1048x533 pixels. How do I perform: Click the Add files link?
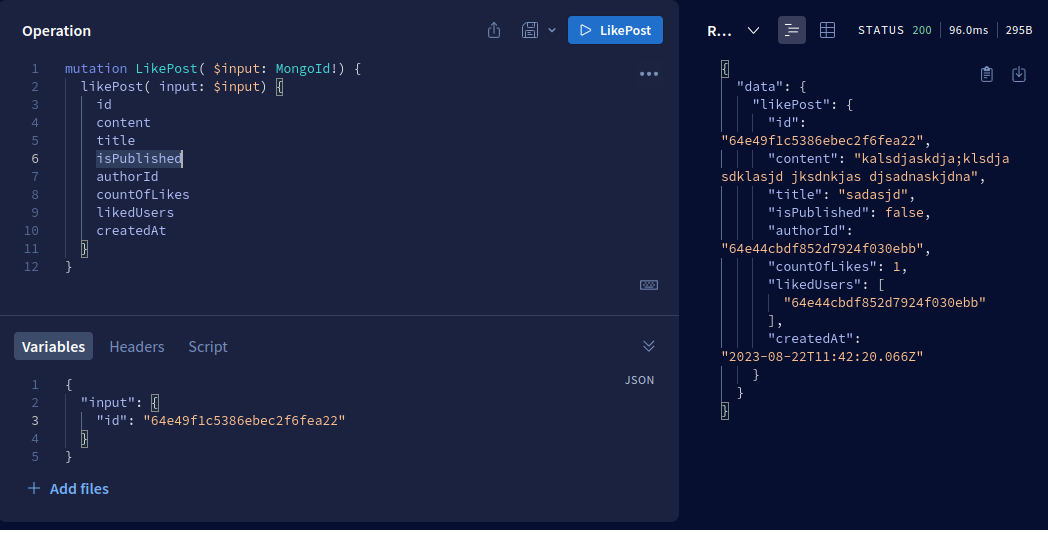pos(79,489)
